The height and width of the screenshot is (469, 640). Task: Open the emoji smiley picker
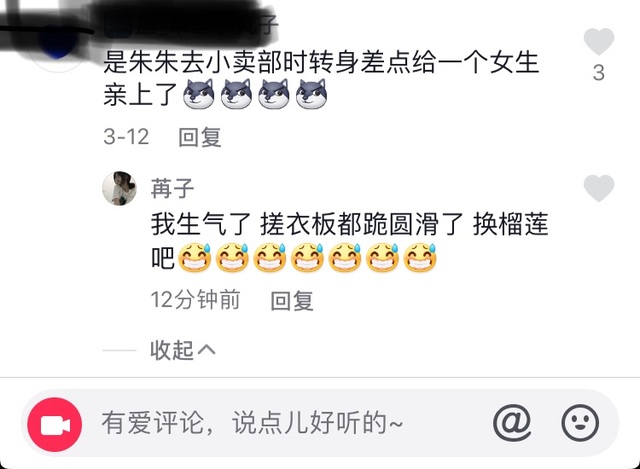click(580, 423)
